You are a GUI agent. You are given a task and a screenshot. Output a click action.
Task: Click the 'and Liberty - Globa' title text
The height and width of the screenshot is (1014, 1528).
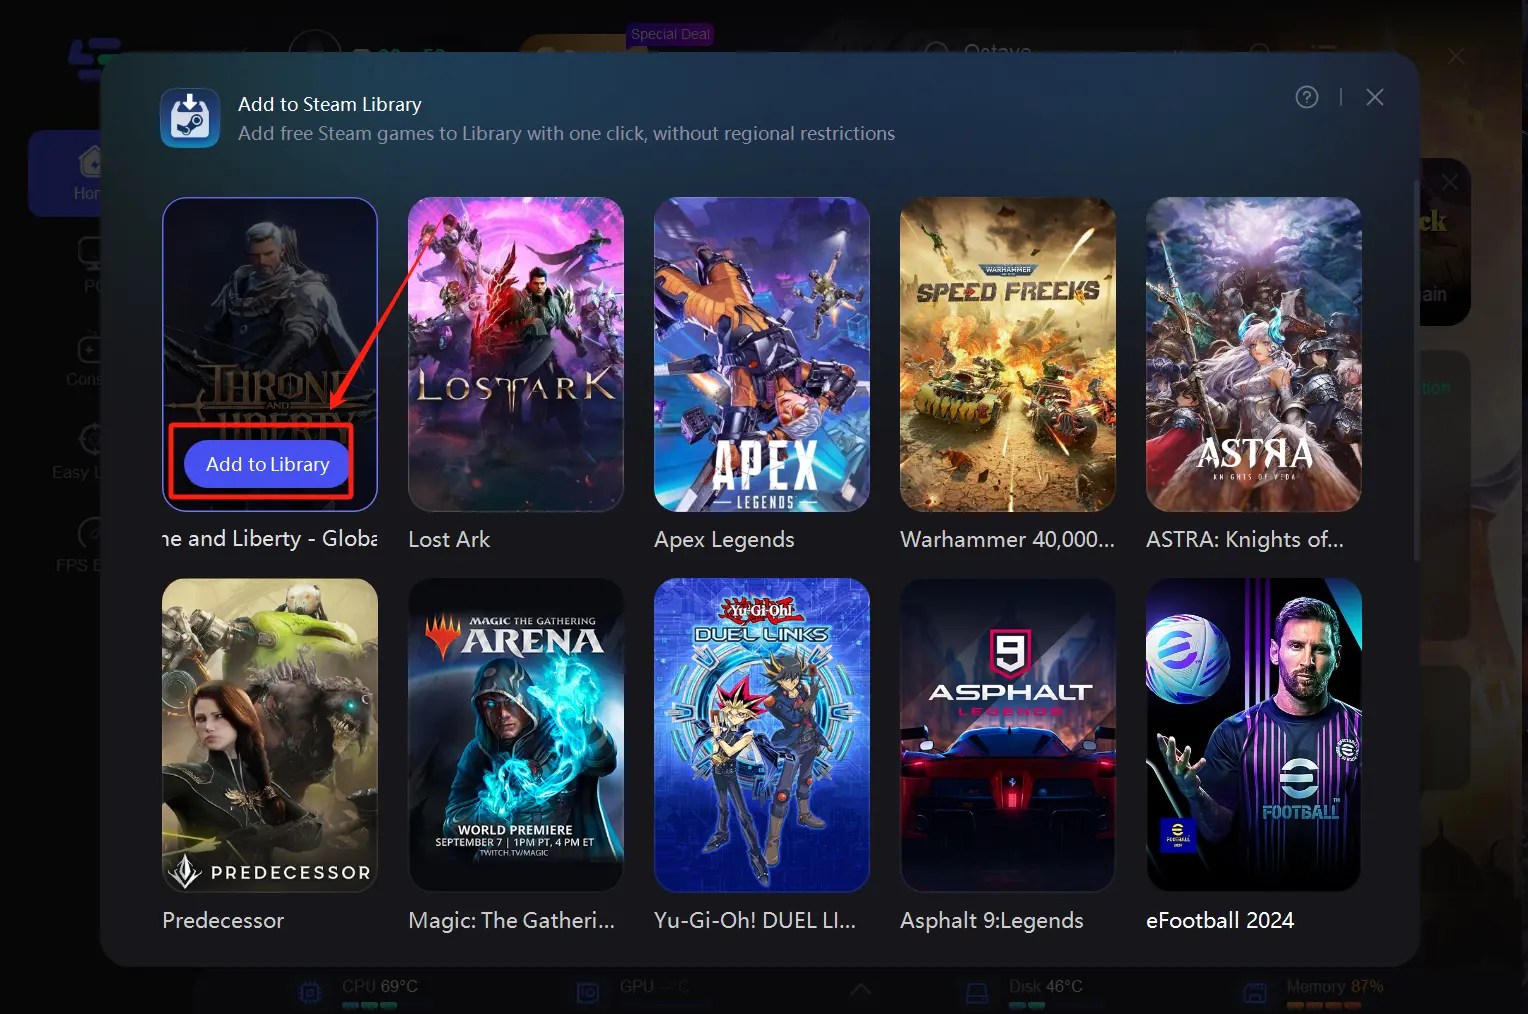click(x=270, y=539)
